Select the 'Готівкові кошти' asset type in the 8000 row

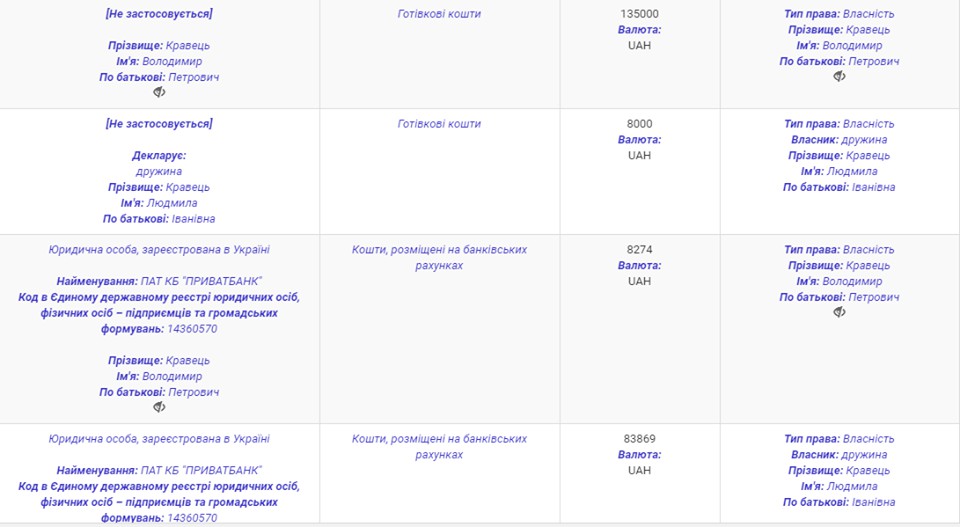[x=439, y=124]
